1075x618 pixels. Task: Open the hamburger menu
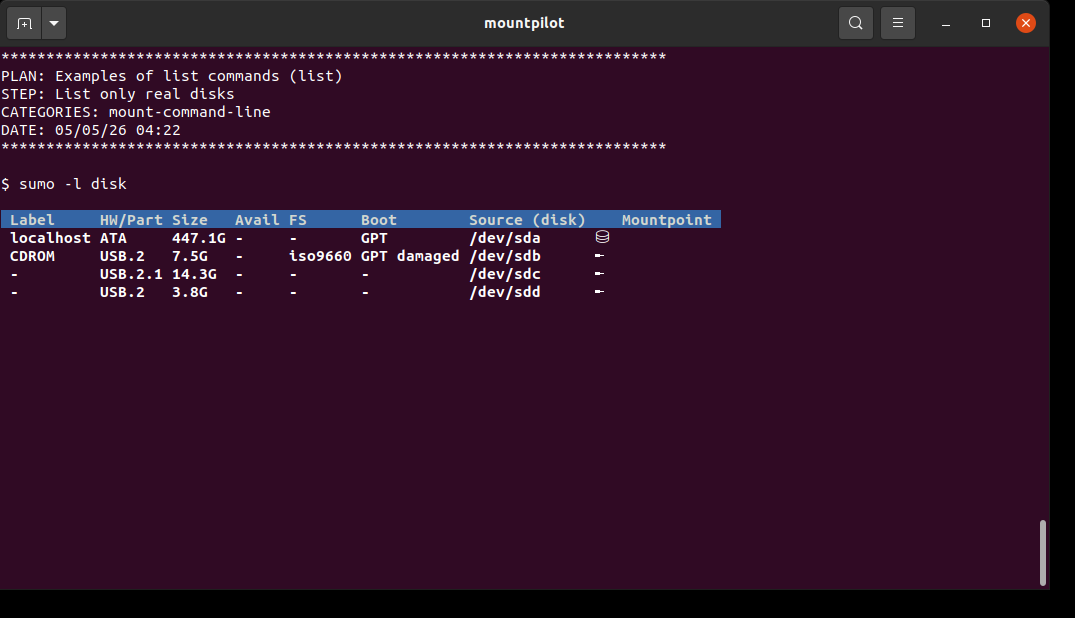(897, 23)
